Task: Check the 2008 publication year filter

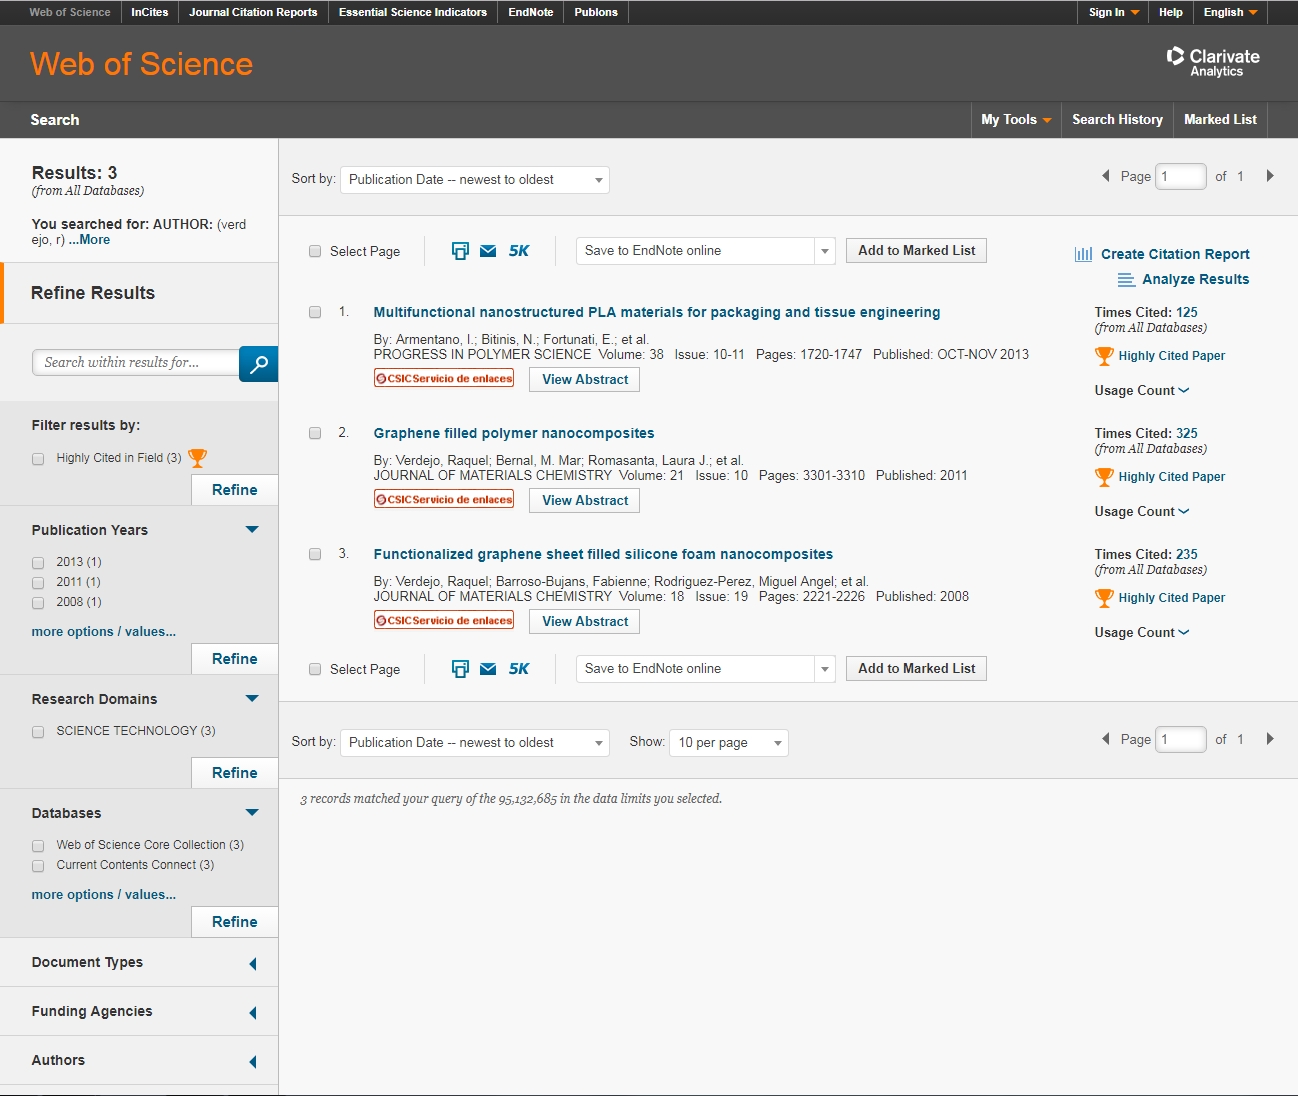Action: tap(38, 603)
